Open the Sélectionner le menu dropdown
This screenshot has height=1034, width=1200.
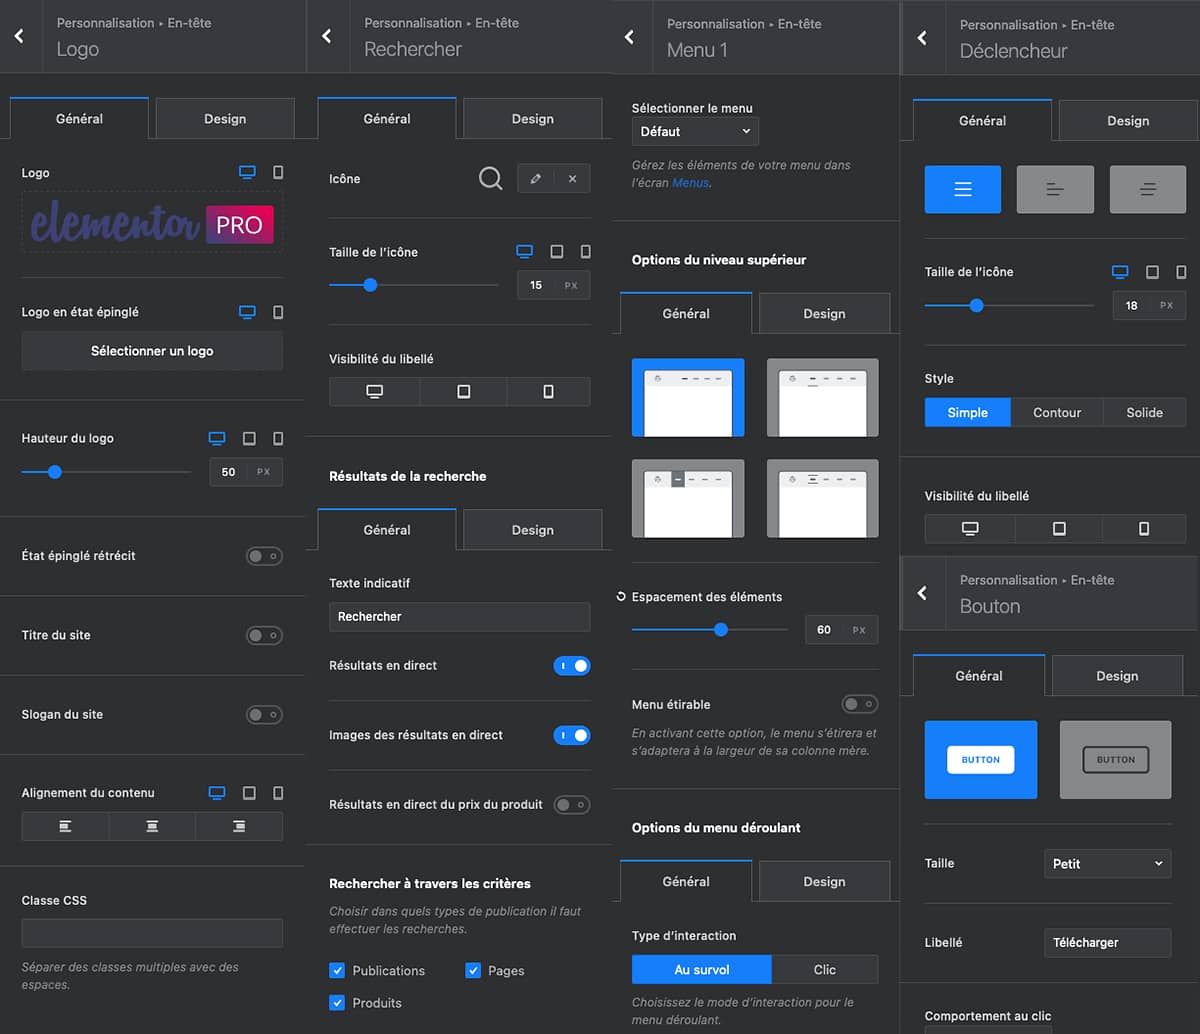tap(695, 131)
